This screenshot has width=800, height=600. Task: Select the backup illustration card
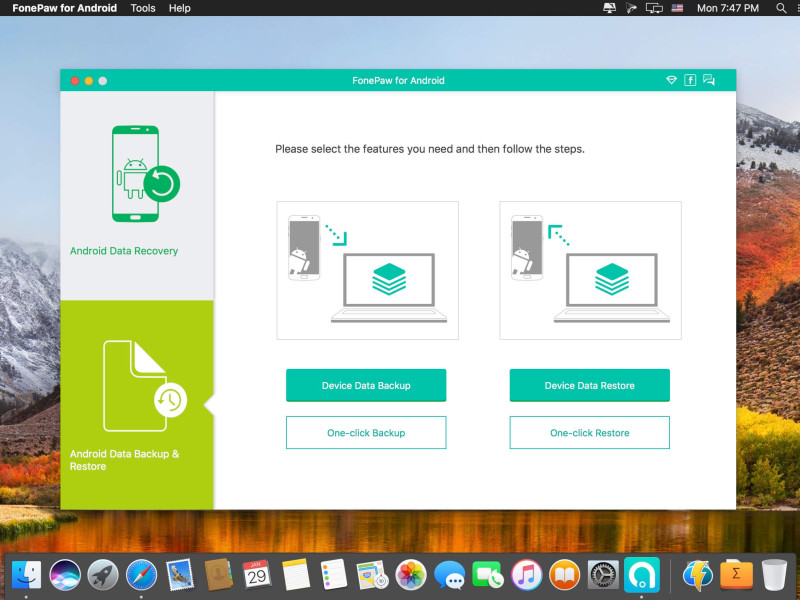[x=367, y=270]
